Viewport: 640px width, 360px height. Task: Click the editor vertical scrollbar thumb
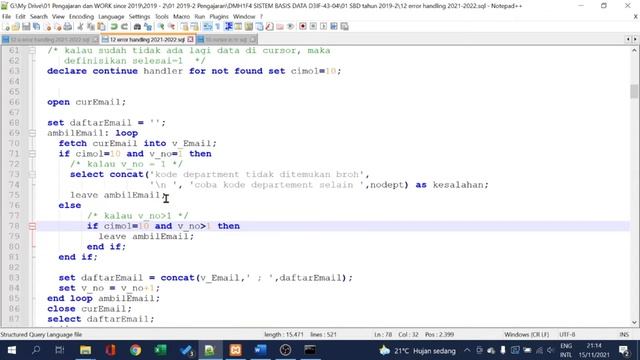click(634, 91)
